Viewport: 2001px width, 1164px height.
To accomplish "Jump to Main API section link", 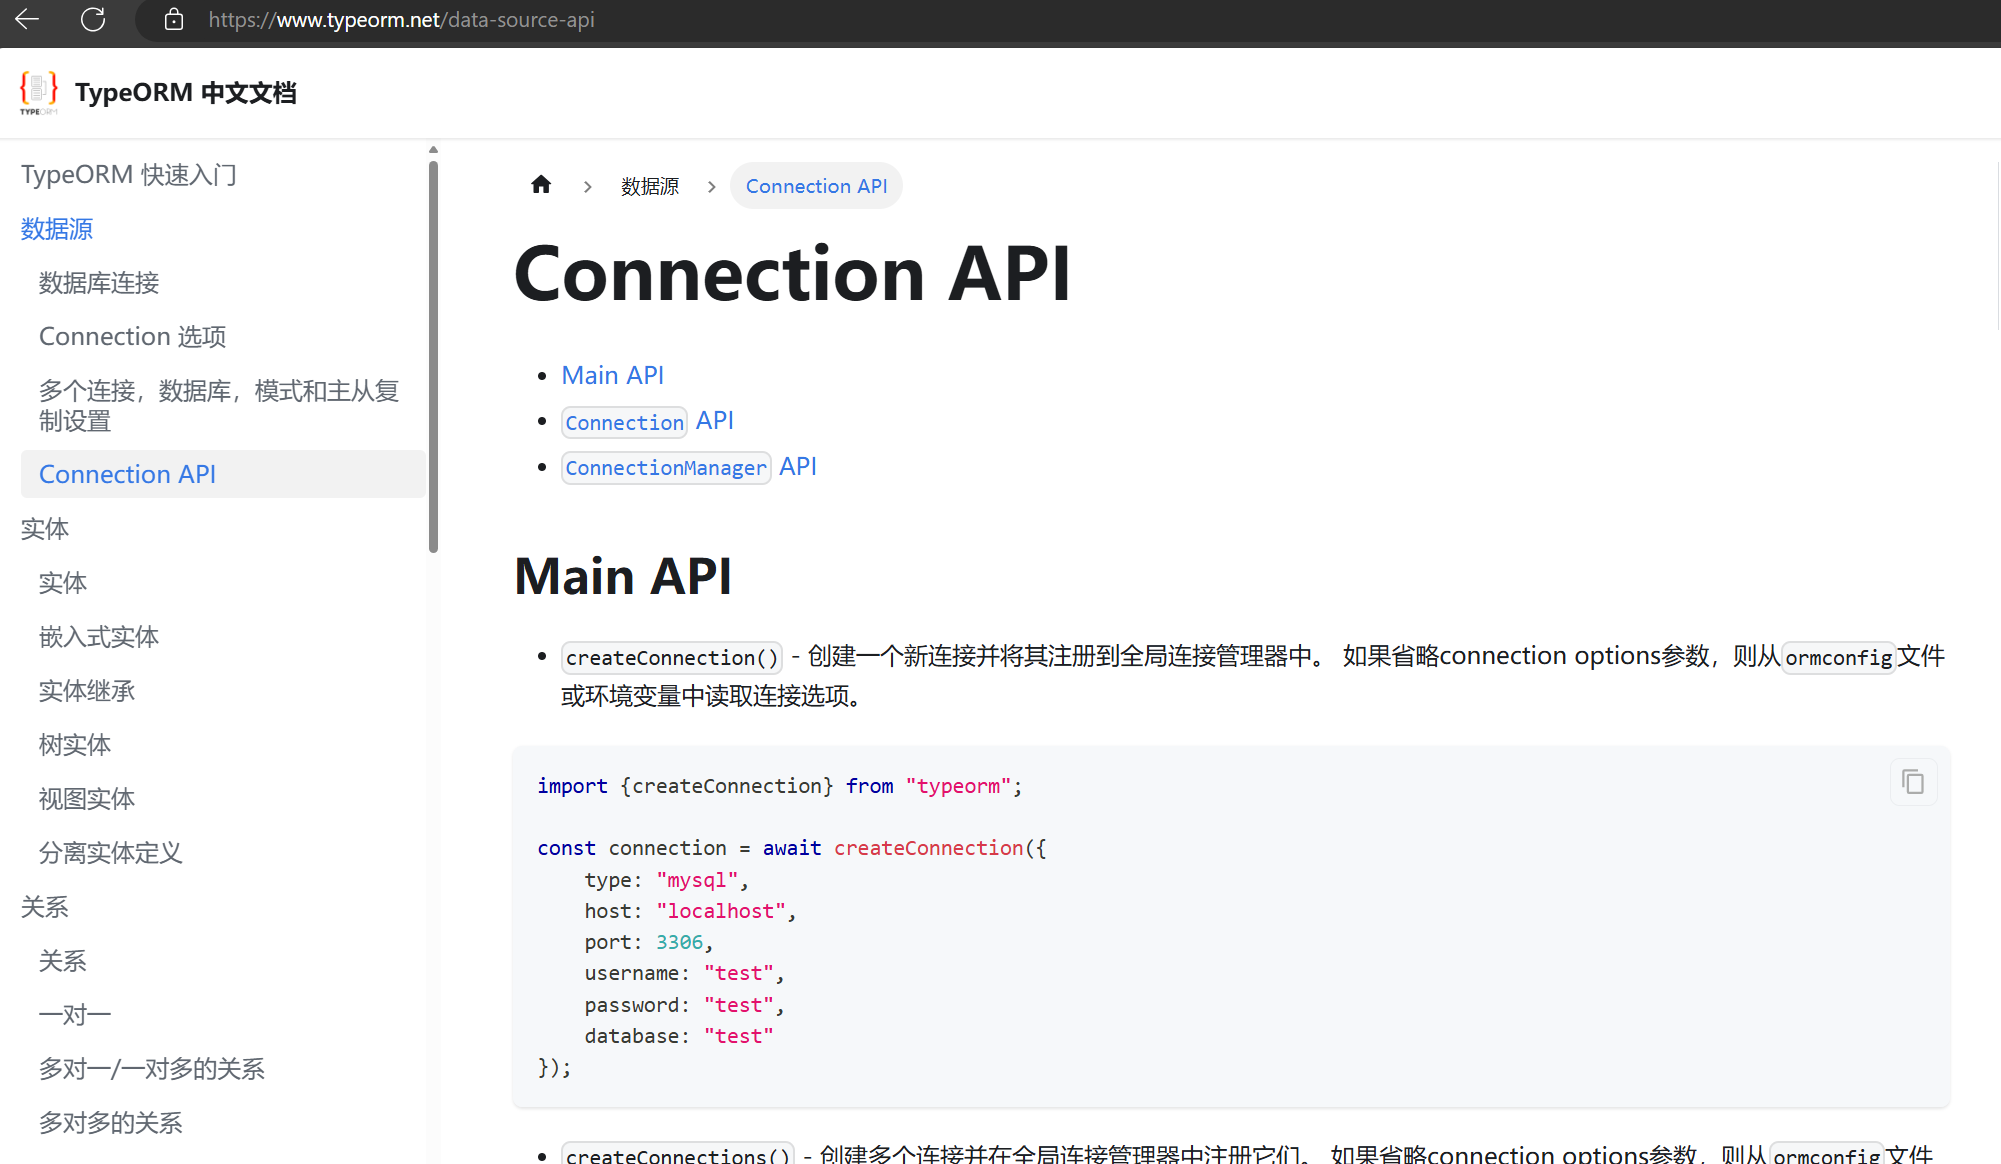I will [613, 375].
